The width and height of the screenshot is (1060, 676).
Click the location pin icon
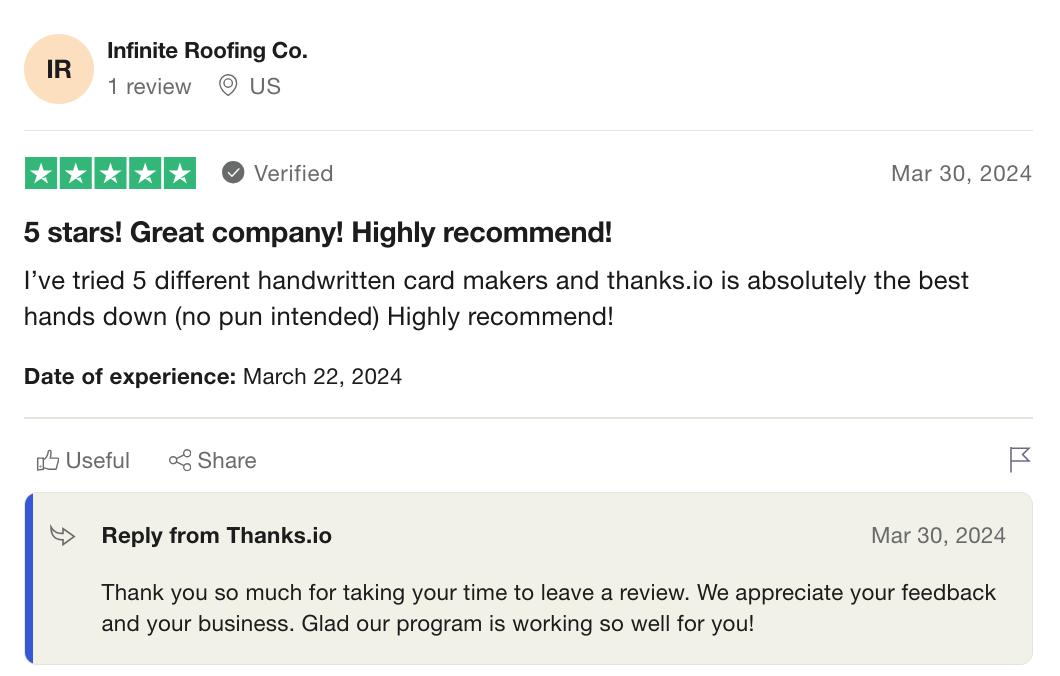[228, 86]
